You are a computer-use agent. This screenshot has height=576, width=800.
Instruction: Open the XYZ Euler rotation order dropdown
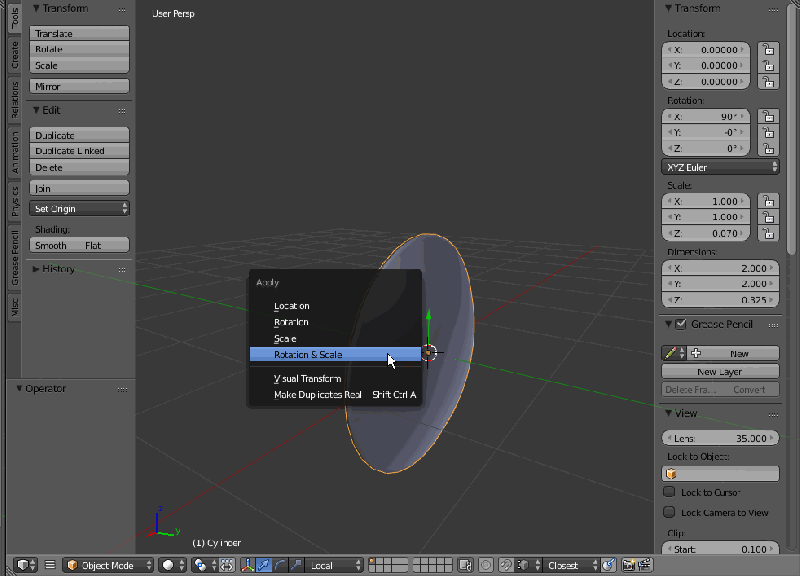[x=720, y=166]
